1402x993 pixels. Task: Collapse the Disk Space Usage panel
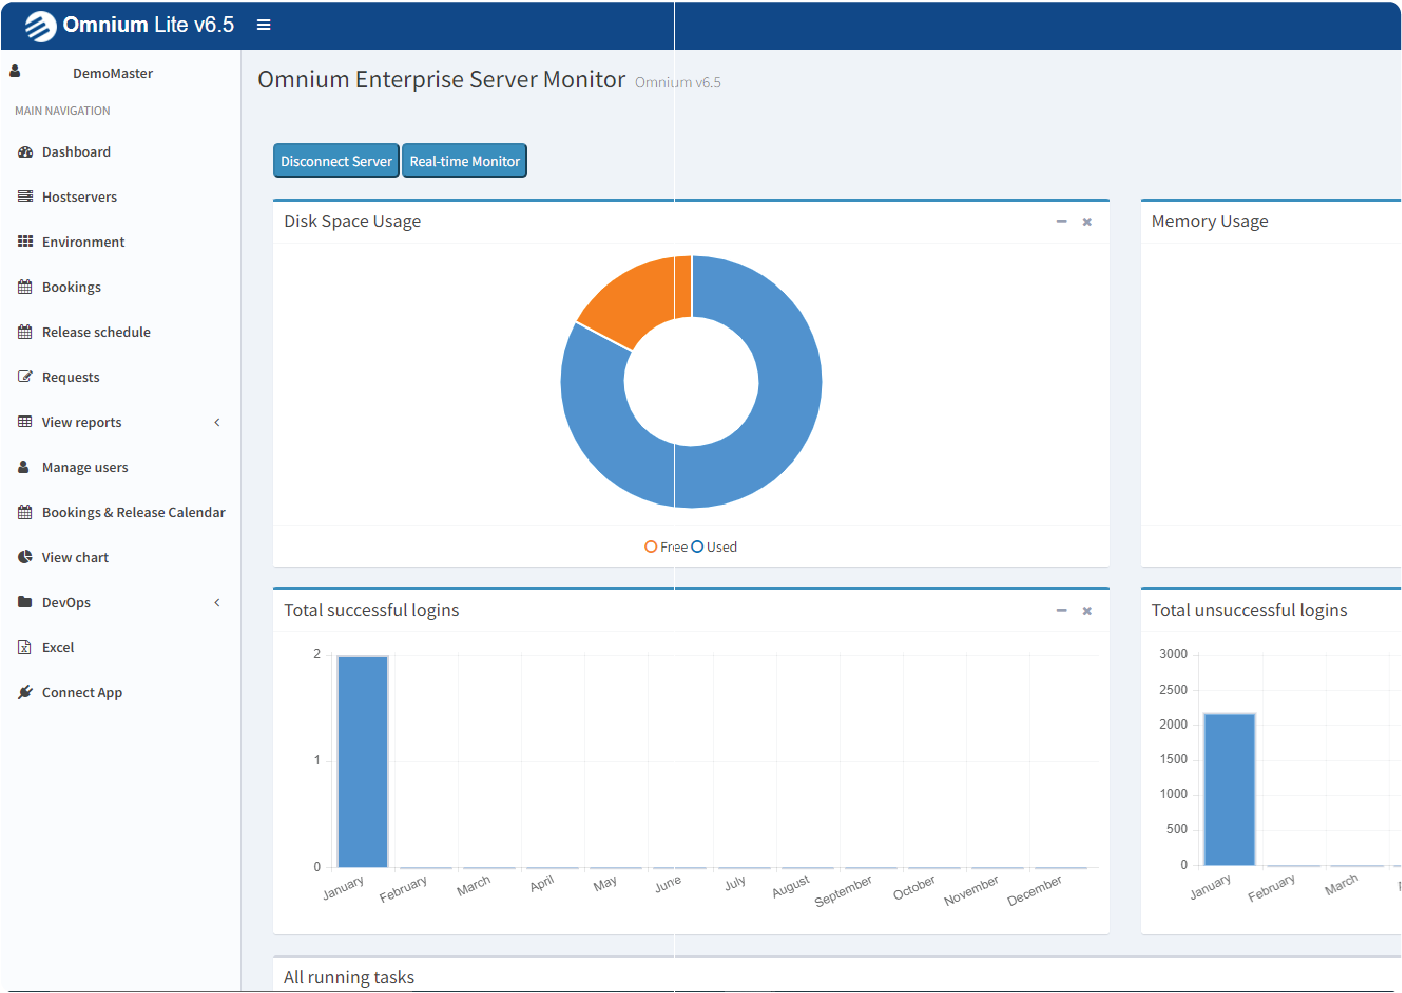[1062, 222]
